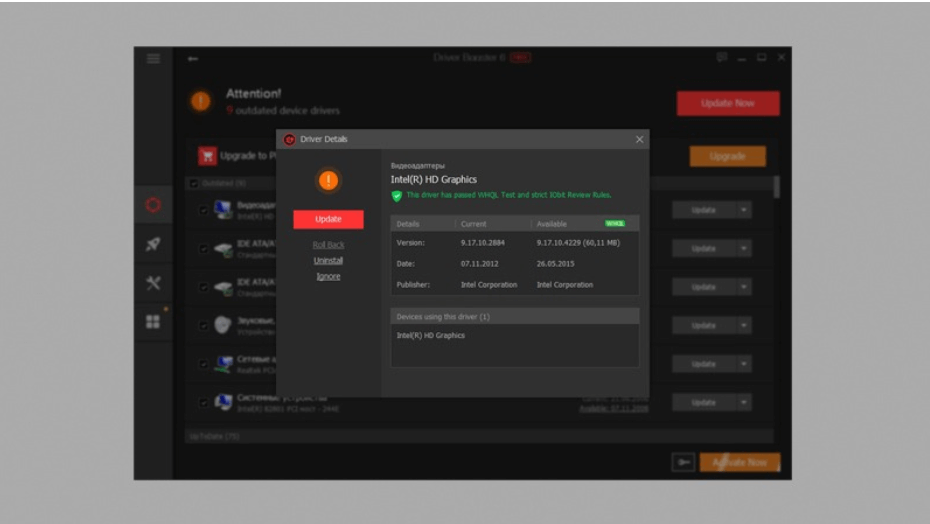Open dropdown next to the last row's Update
Viewport: 930px width, 524px height.
(744, 402)
